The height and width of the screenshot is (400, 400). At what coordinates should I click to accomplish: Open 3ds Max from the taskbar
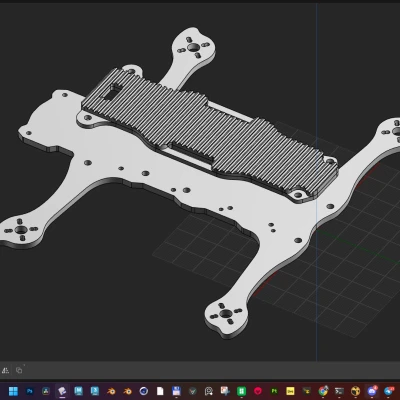click(95, 391)
